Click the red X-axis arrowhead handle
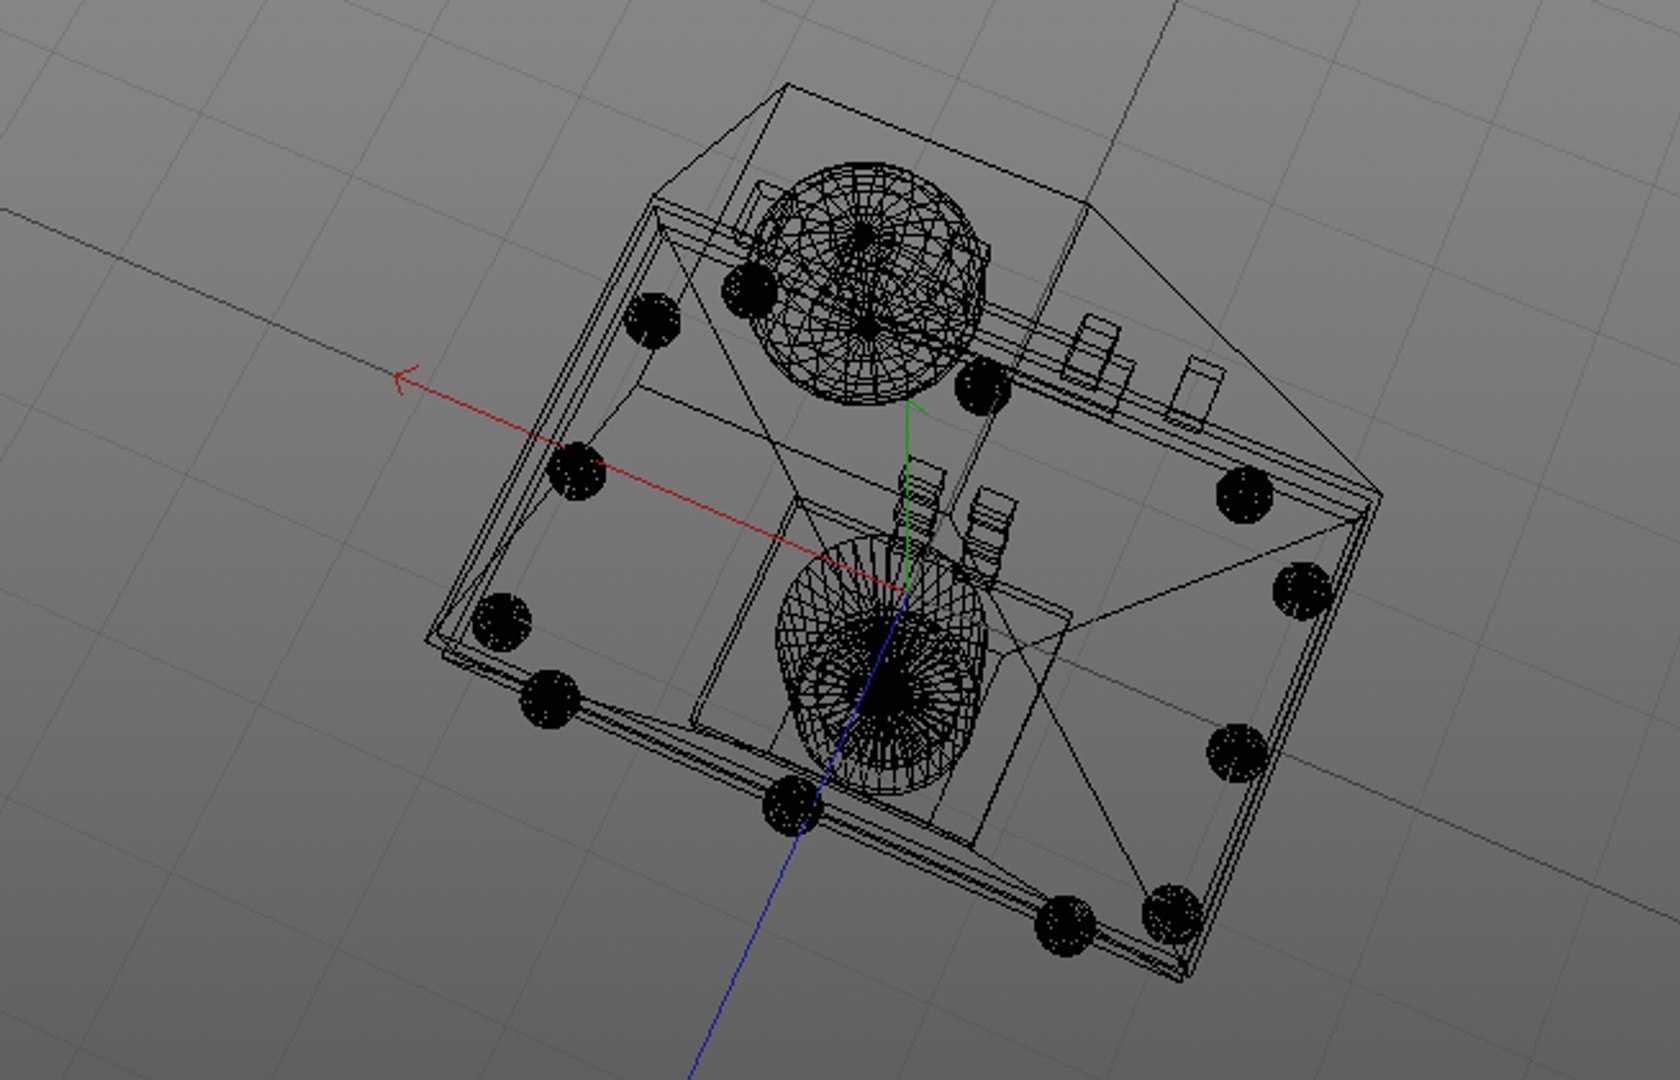 point(404,380)
